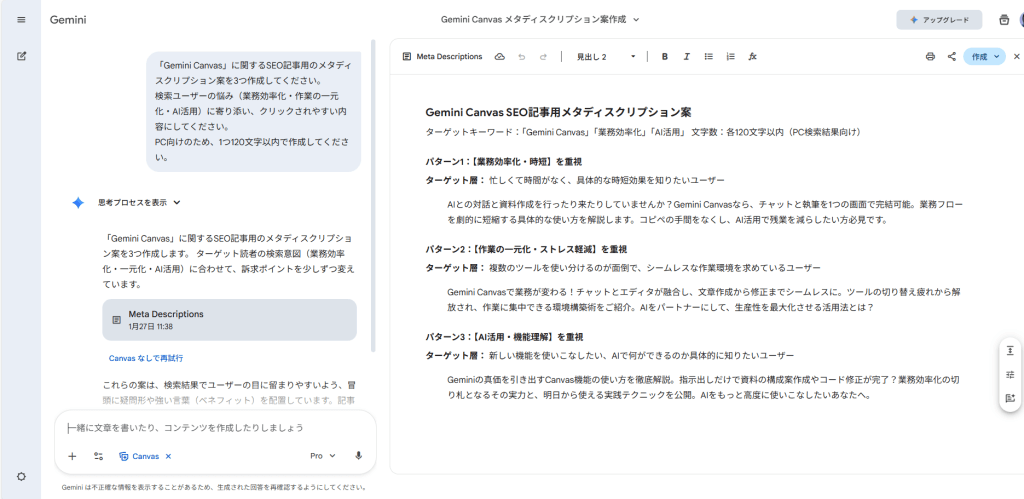Click the share icon in Canvas
This screenshot has width=1024, height=499.
(951, 57)
